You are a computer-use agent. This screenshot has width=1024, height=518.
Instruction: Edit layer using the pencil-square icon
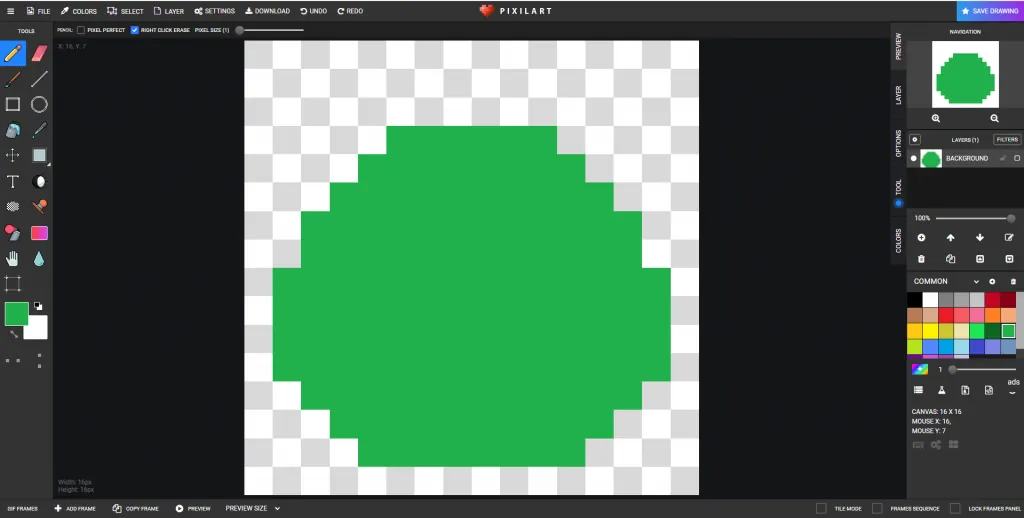pyautogui.click(x=1010, y=238)
